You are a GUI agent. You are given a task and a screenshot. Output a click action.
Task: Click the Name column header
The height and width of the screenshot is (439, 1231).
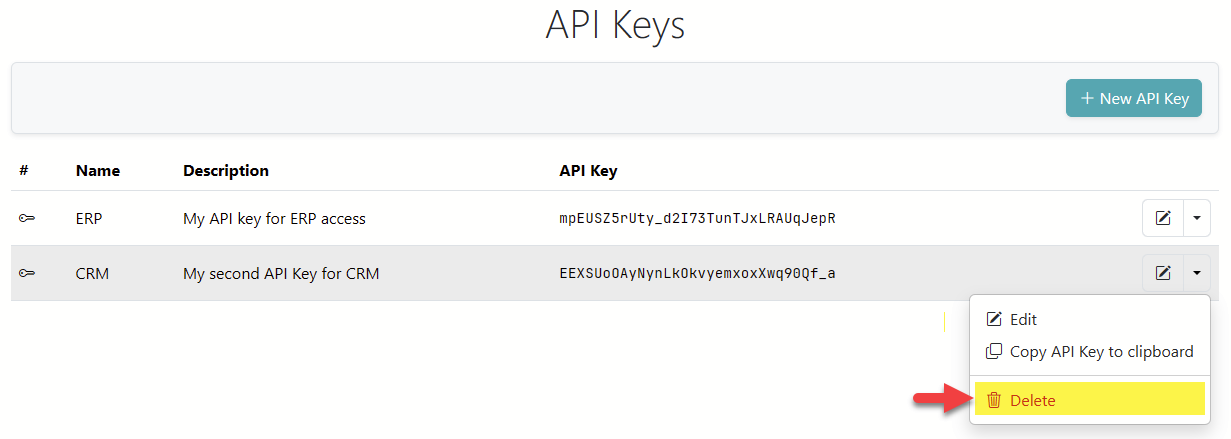(98, 171)
